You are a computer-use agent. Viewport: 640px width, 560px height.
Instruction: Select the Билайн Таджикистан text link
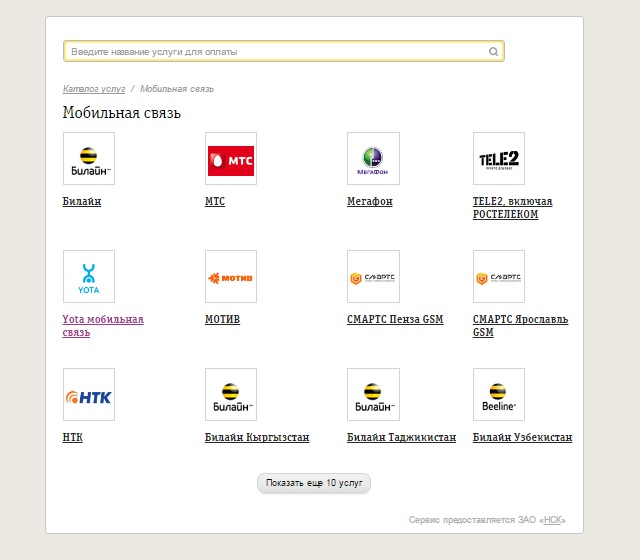(401, 438)
